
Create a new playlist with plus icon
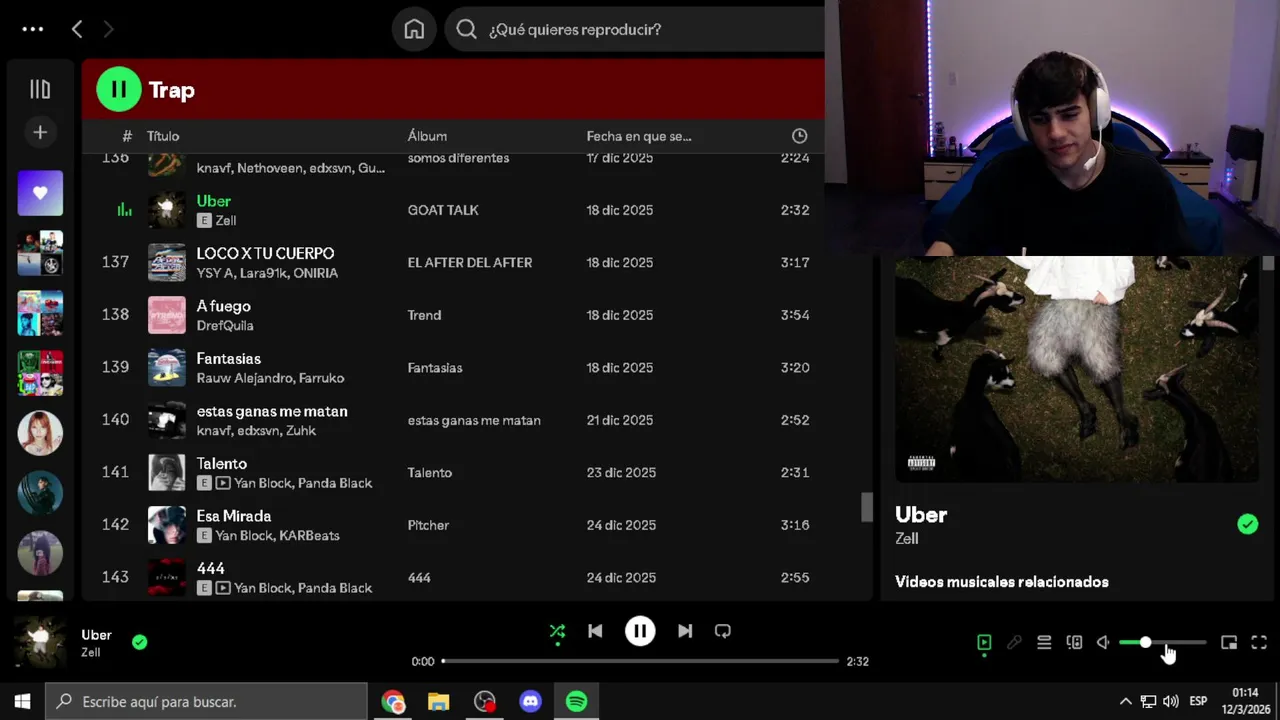pos(40,132)
